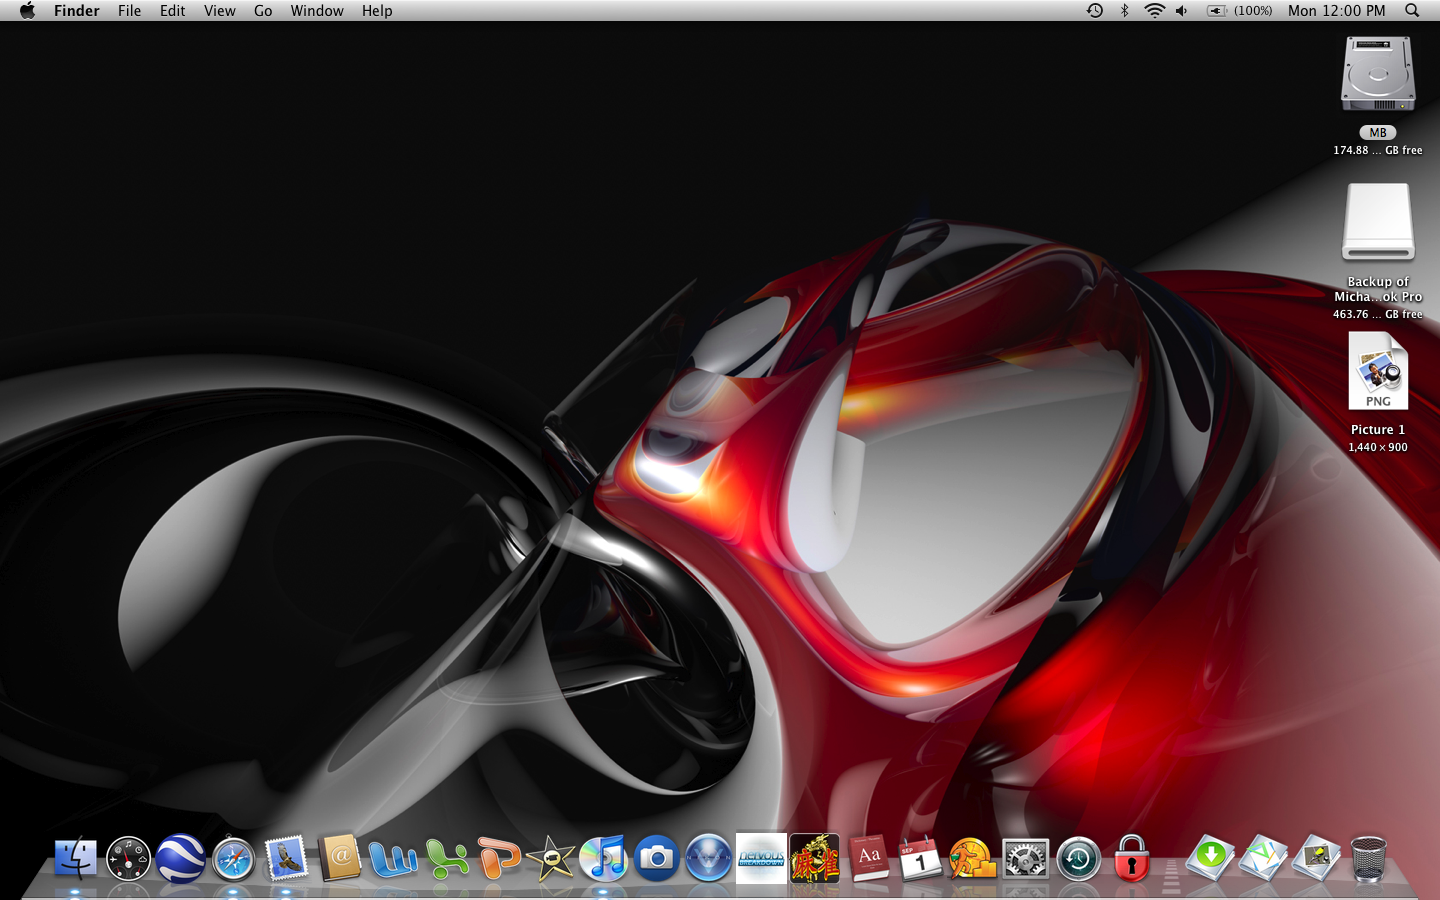Open Google Earth from the dock
The width and height of the screenshot is (1440, 900).
click(x=181, y=859)
